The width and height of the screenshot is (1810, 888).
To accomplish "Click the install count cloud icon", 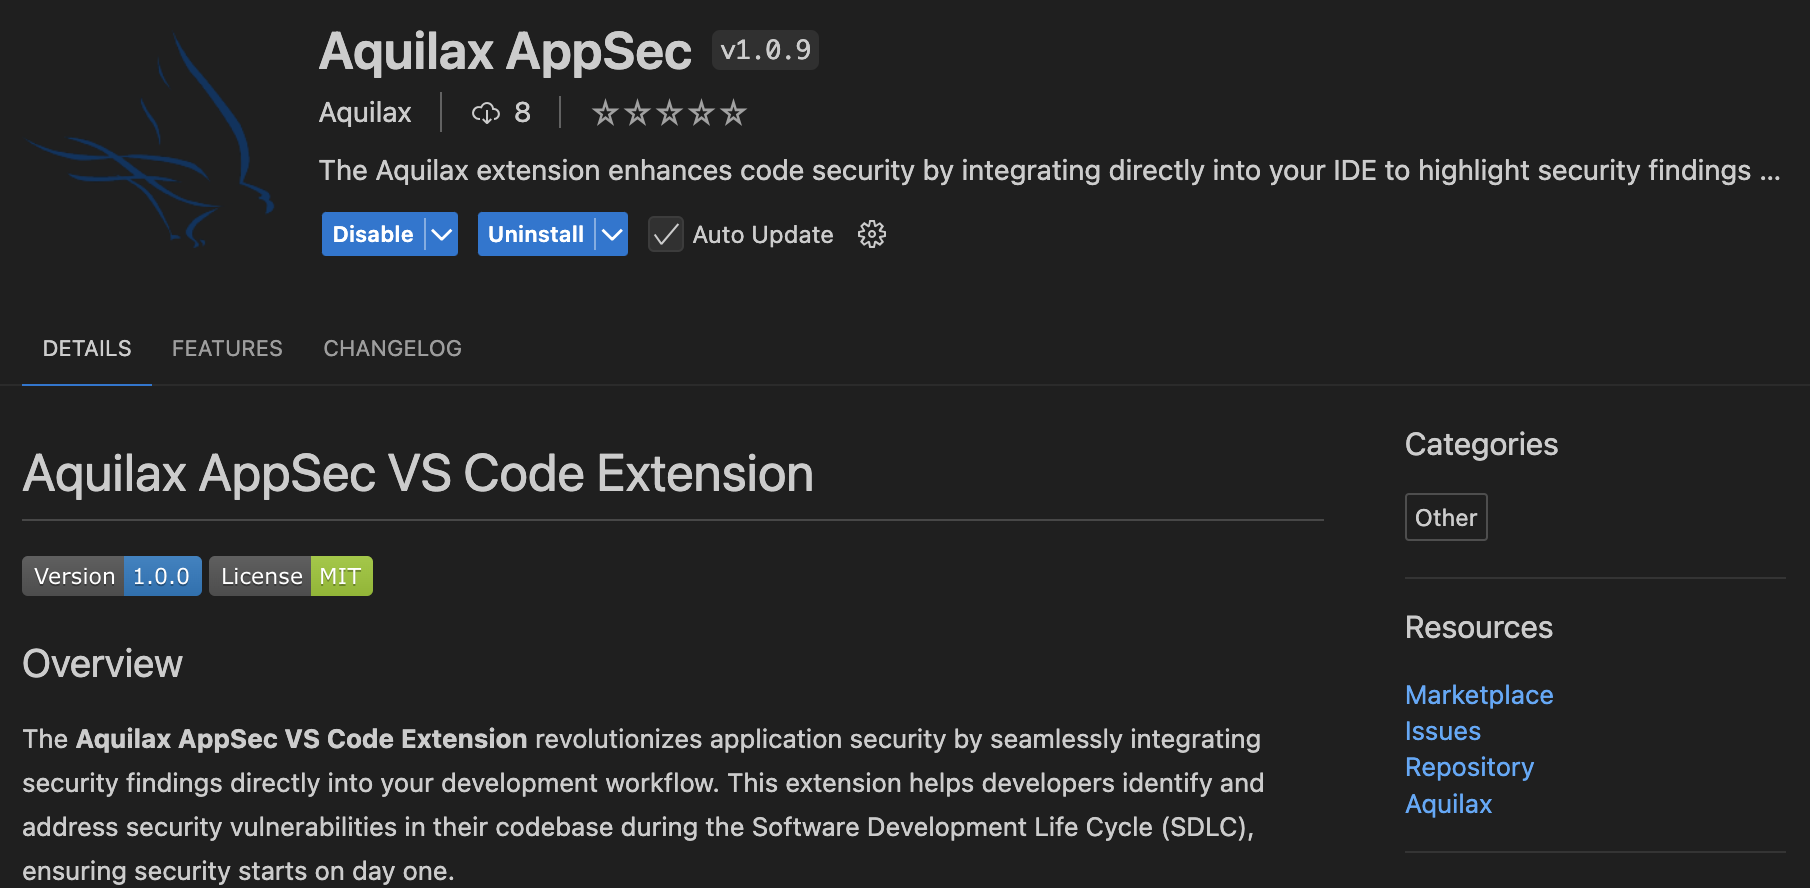I will coord(486,113).
